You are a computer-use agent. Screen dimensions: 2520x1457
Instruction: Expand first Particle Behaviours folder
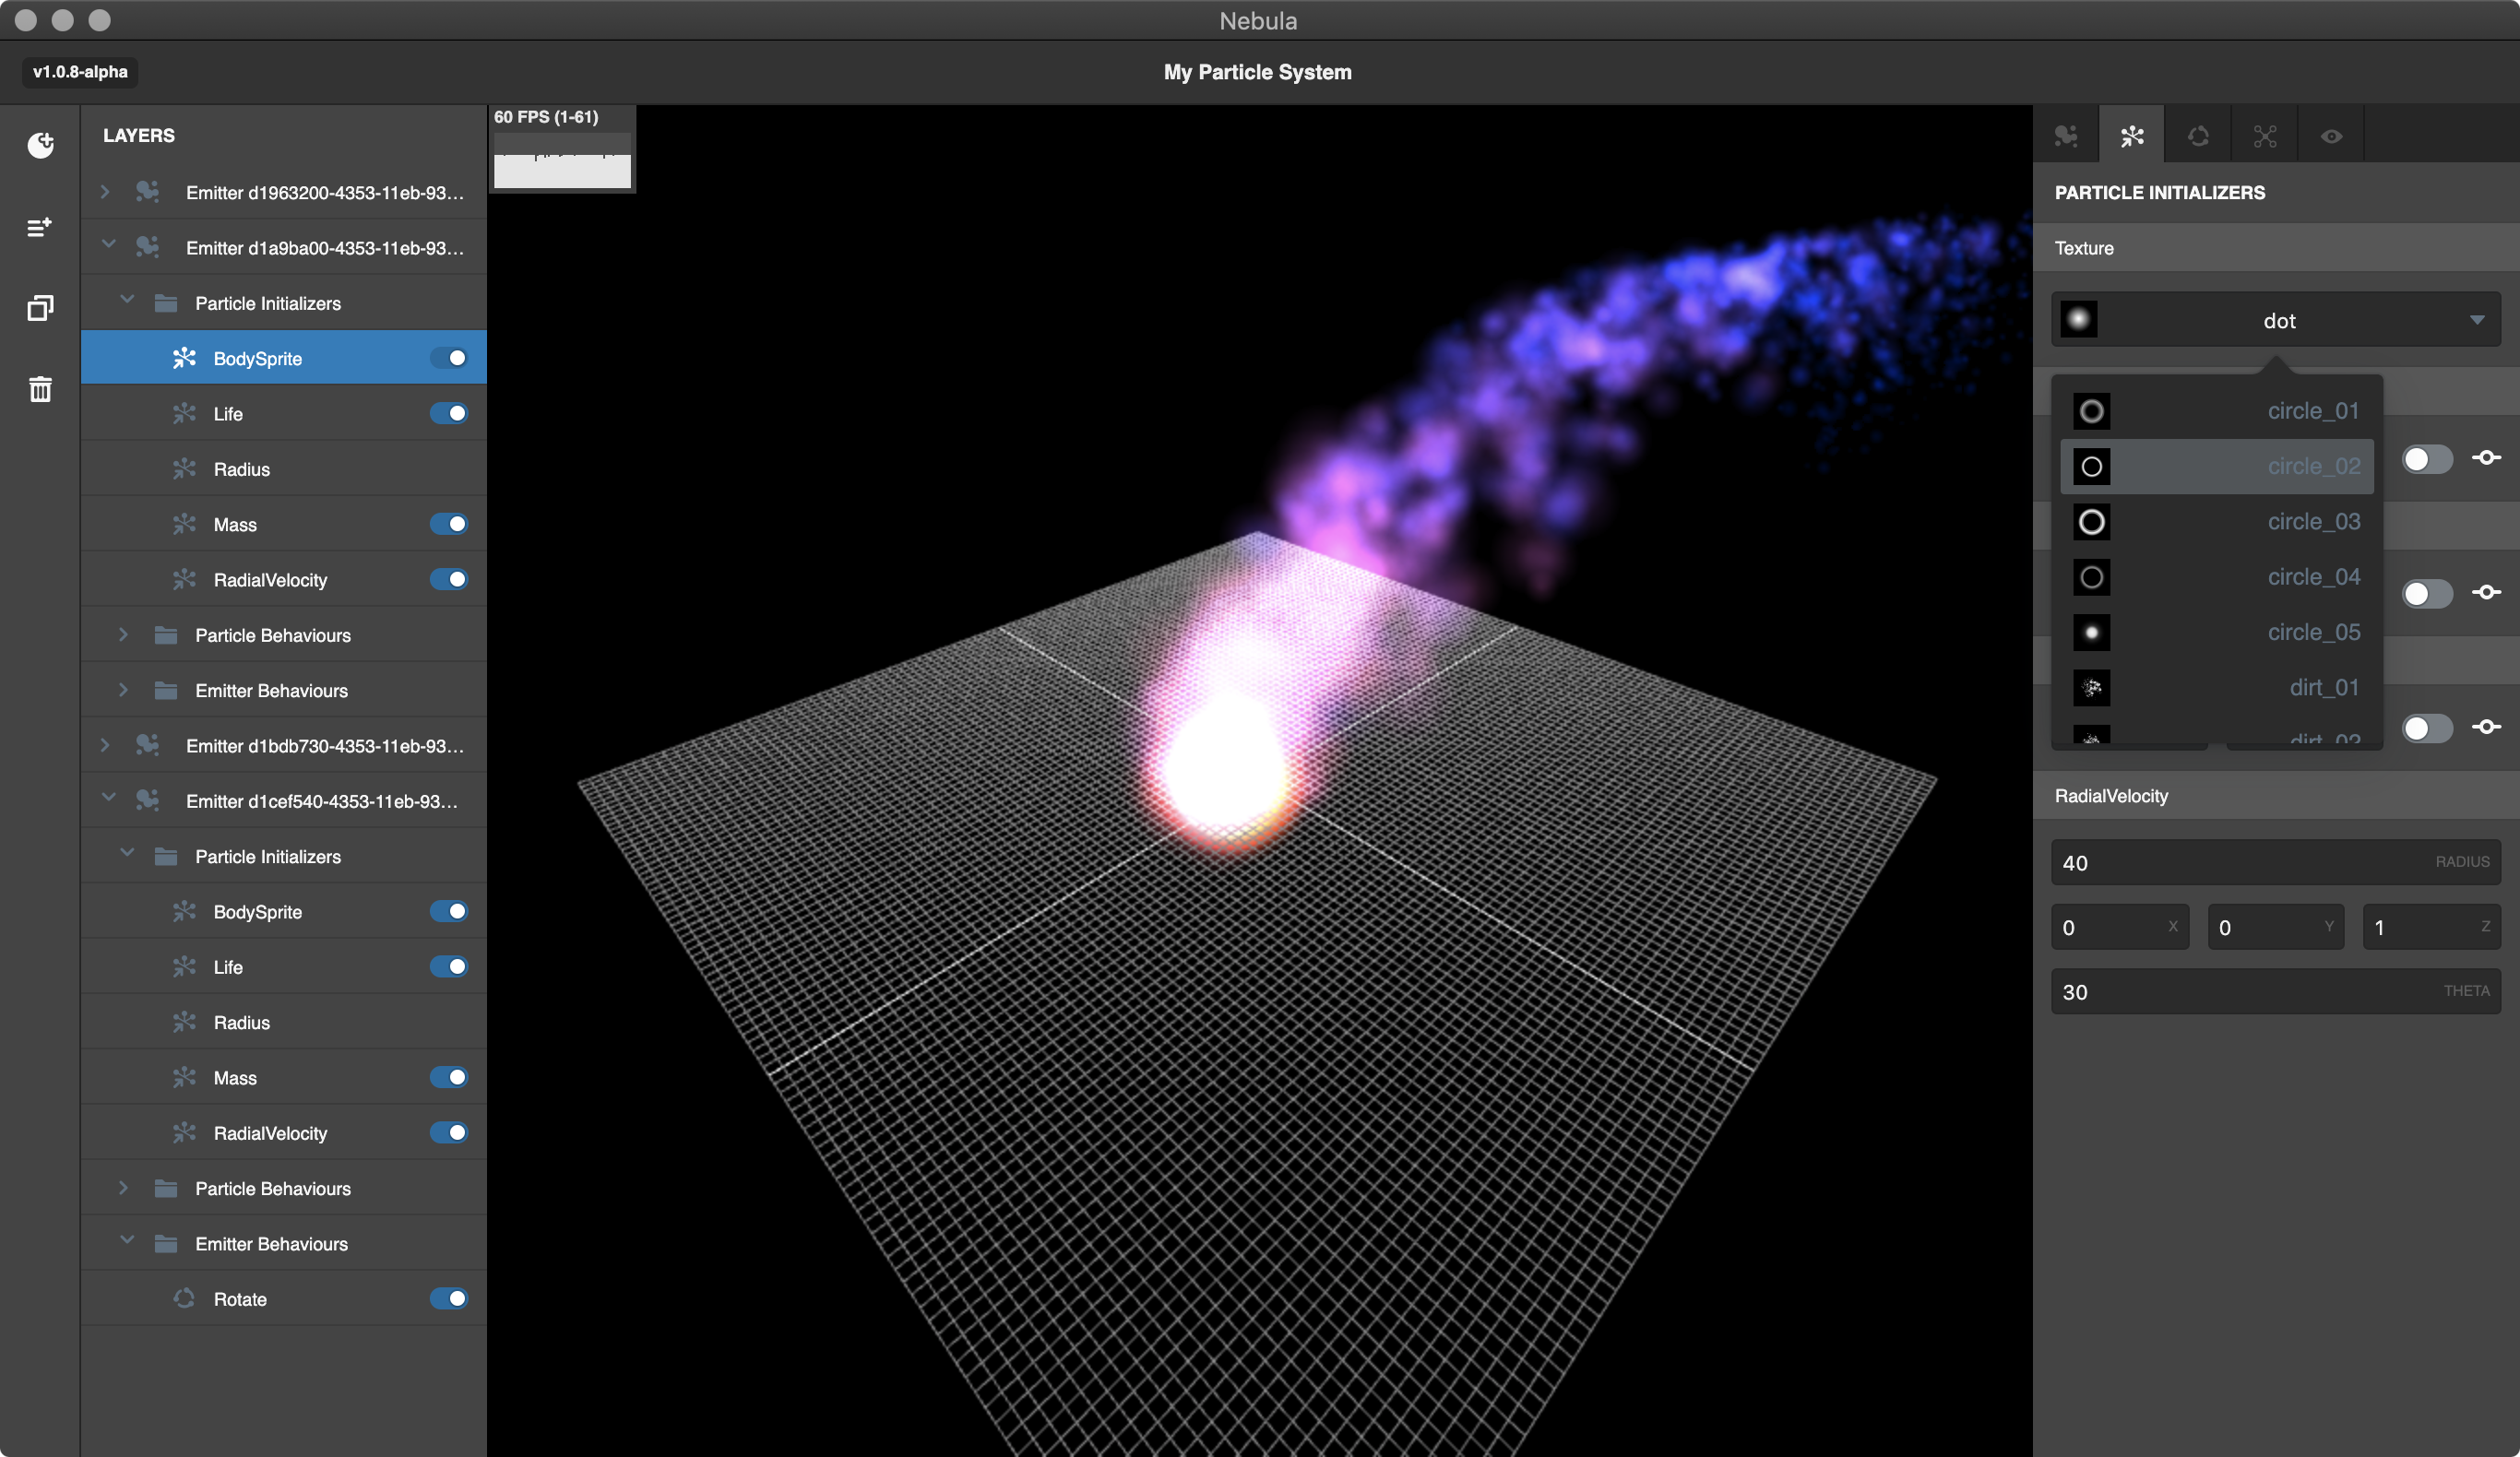(123, 635)
